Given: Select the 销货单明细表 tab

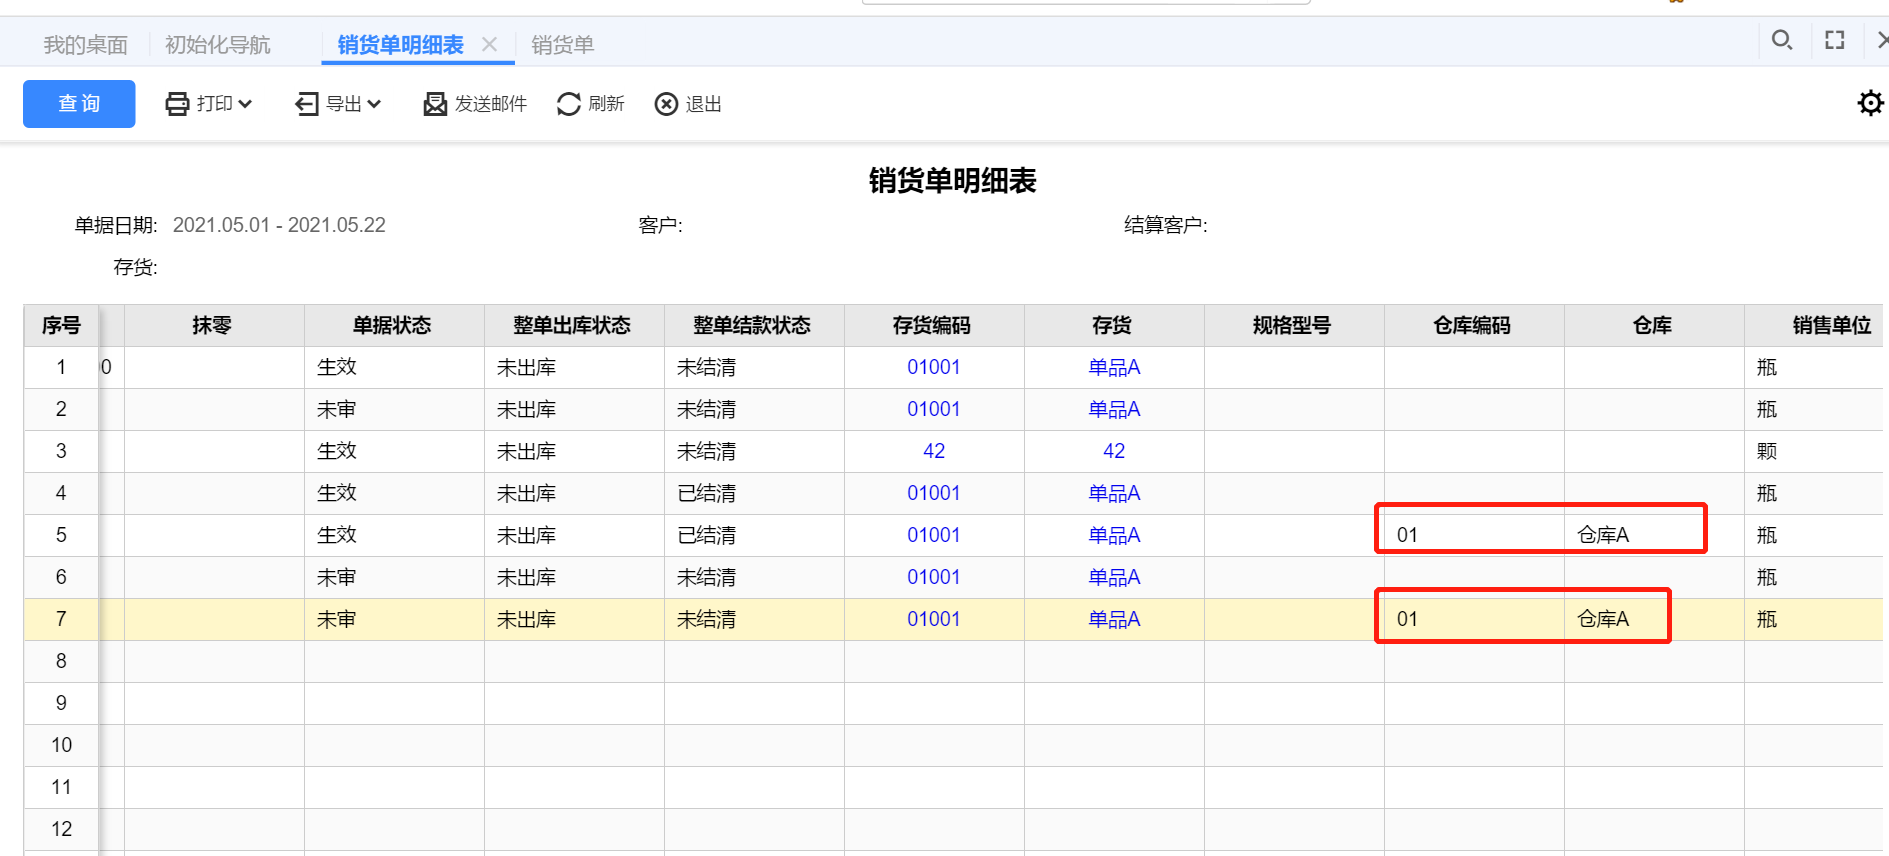Looking at the screenshot, I should [x=400, y=45].
